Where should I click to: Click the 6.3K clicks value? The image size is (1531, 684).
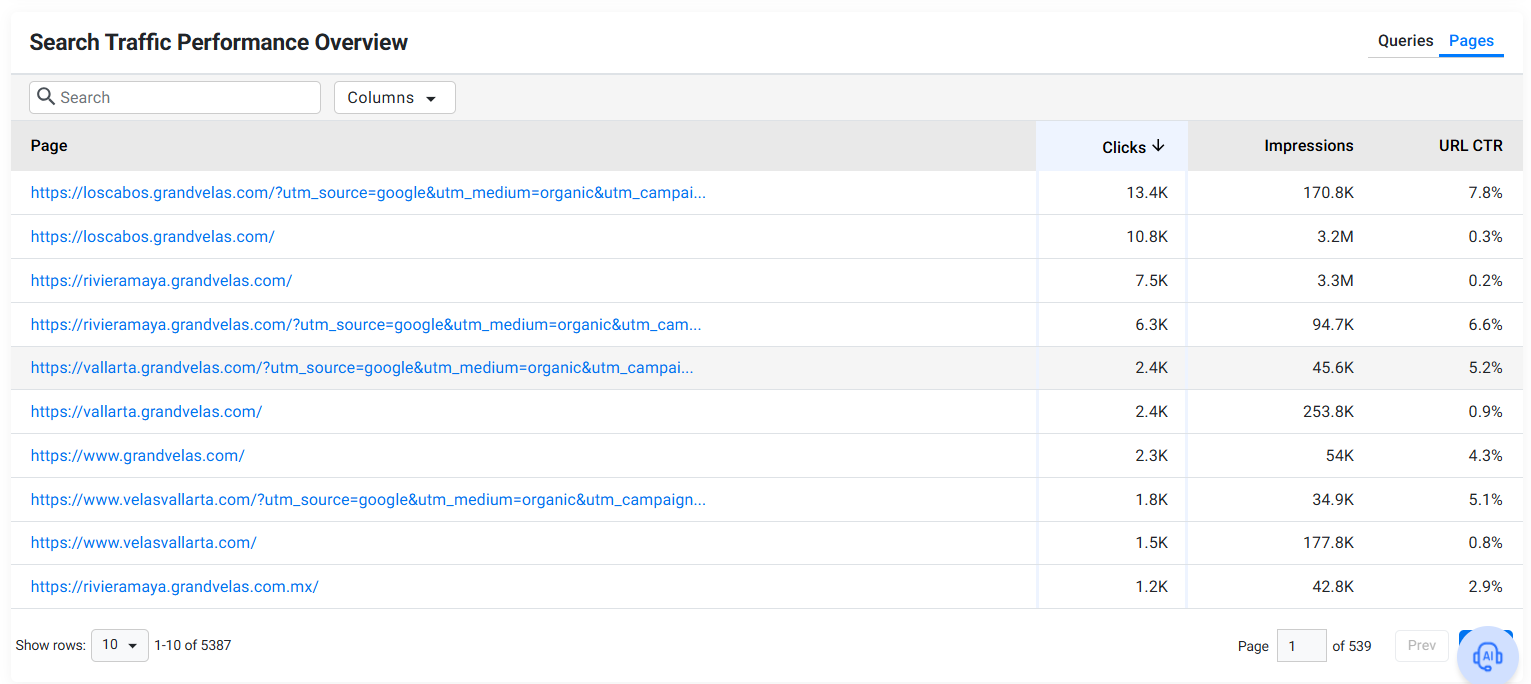[x=1151, y=325]
